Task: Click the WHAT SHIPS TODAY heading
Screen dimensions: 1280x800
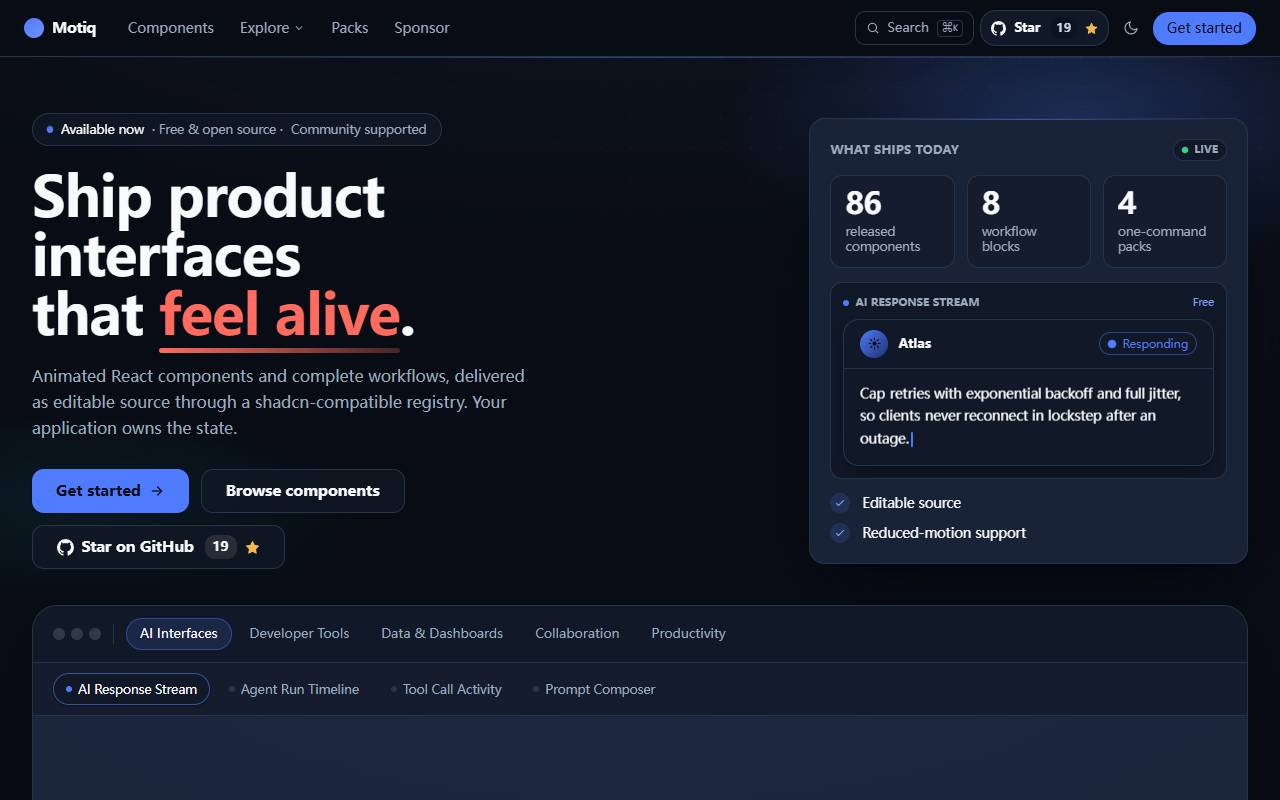Action: (x=894, y=150)
